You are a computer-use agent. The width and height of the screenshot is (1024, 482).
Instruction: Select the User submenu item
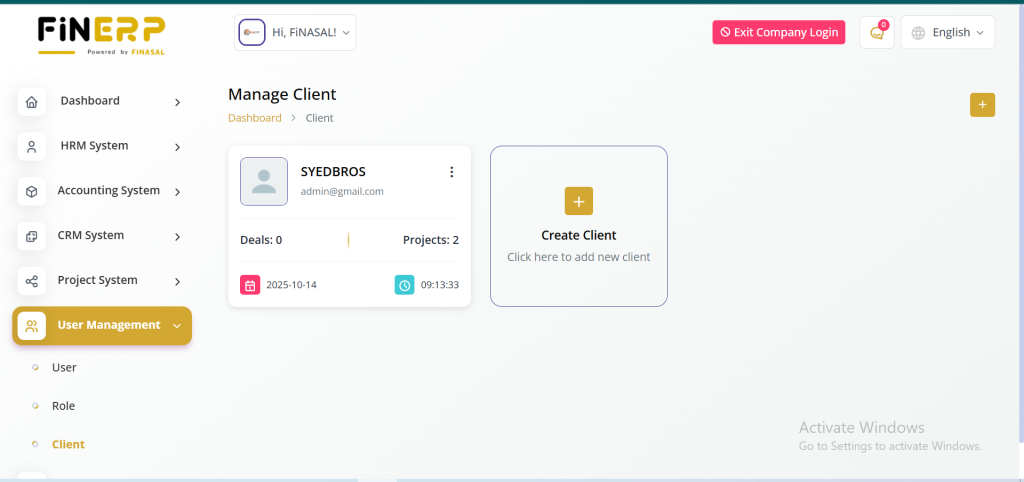(x=64, y=368)
